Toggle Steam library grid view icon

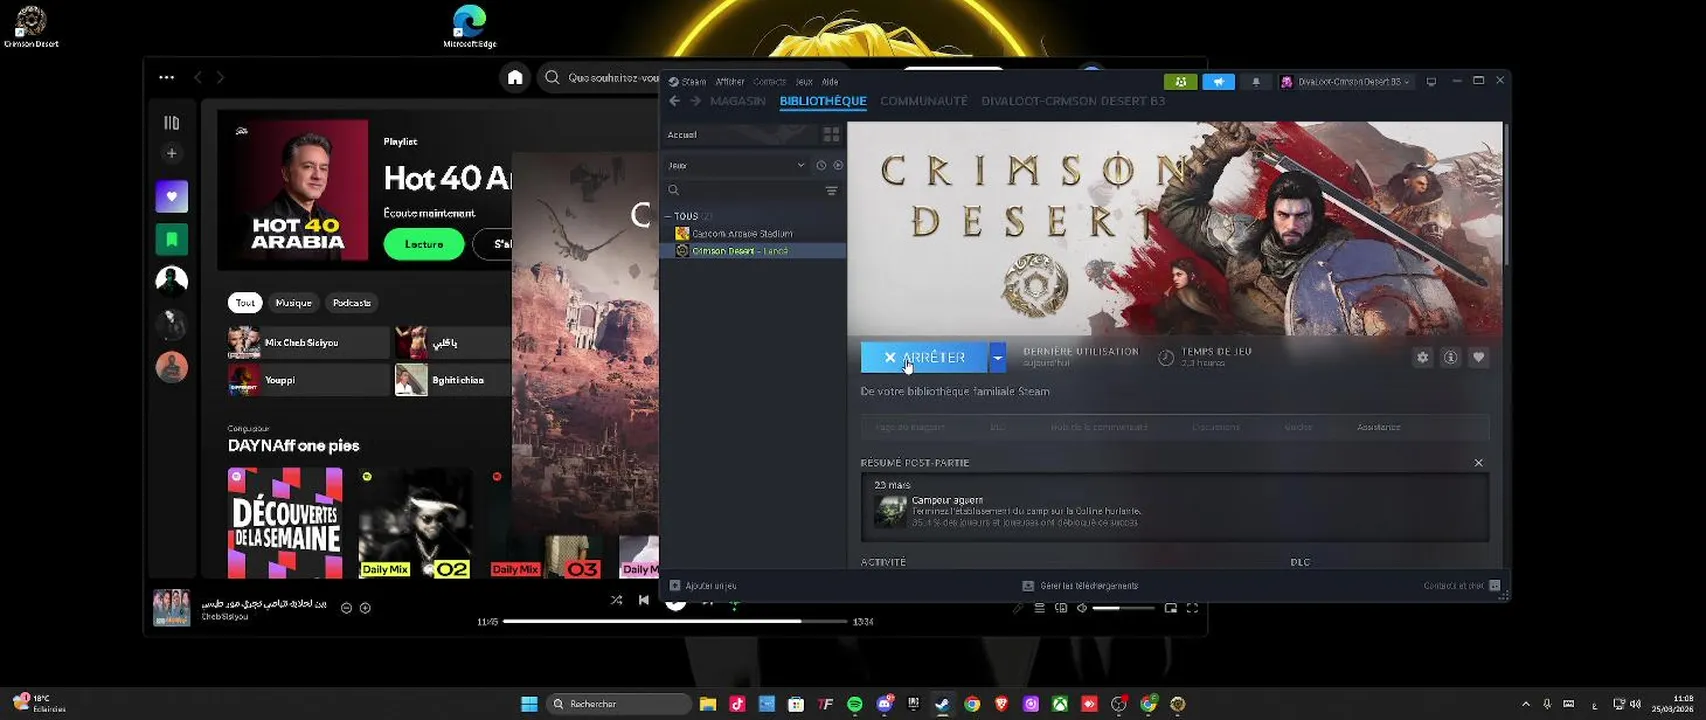pyautogui.click(x=831, y=134)
